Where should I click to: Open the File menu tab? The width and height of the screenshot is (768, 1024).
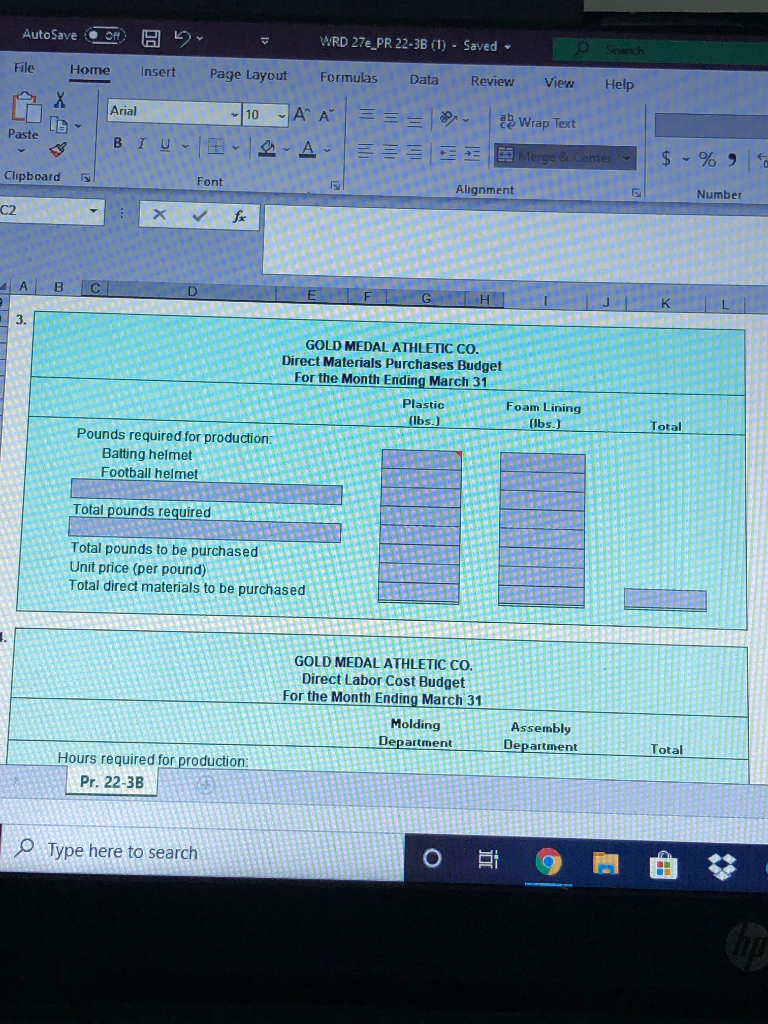click(x=24, y=67)
